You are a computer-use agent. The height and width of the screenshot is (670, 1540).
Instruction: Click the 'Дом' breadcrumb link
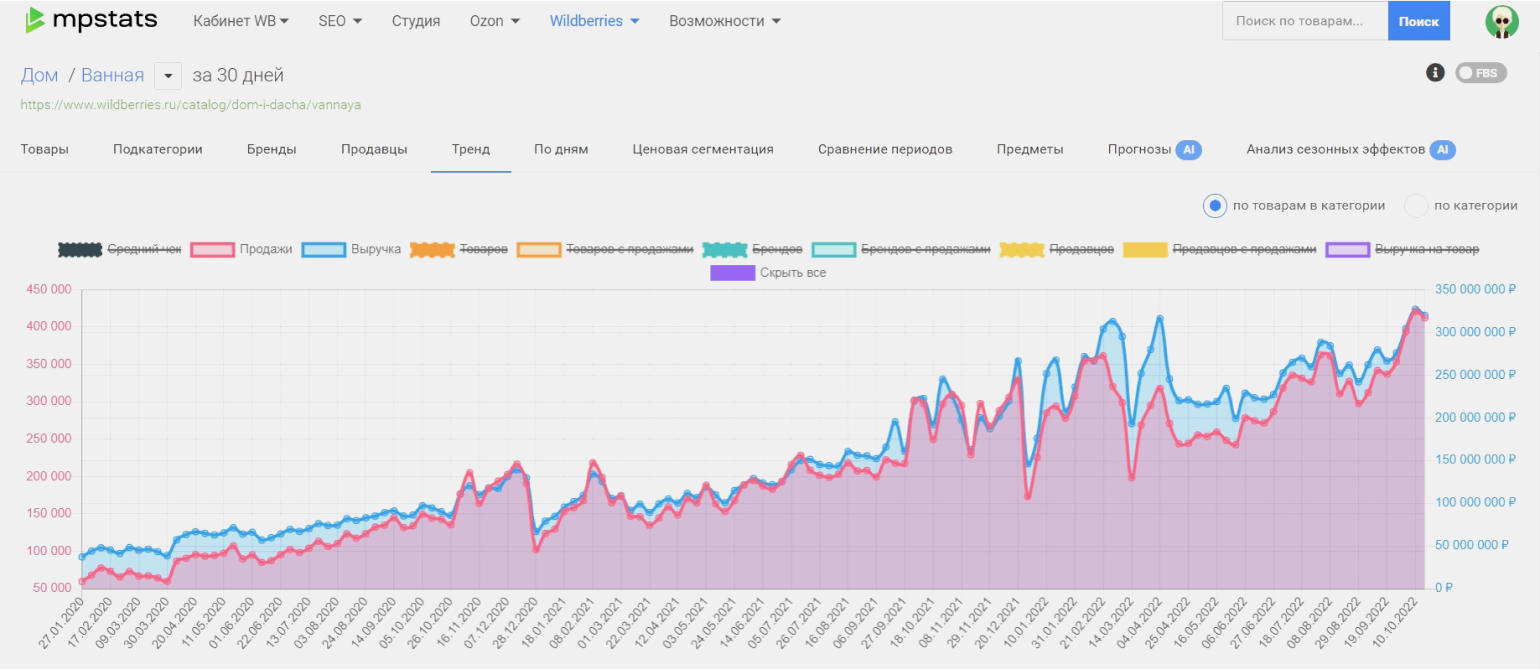click(x=40, y=75)
